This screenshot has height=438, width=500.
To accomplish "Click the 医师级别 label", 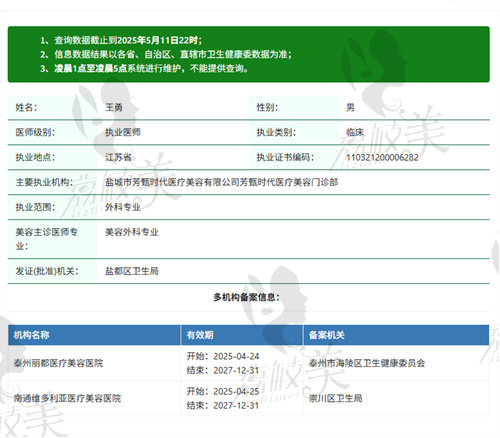I will pyautogui.click(x=35, y=132).
